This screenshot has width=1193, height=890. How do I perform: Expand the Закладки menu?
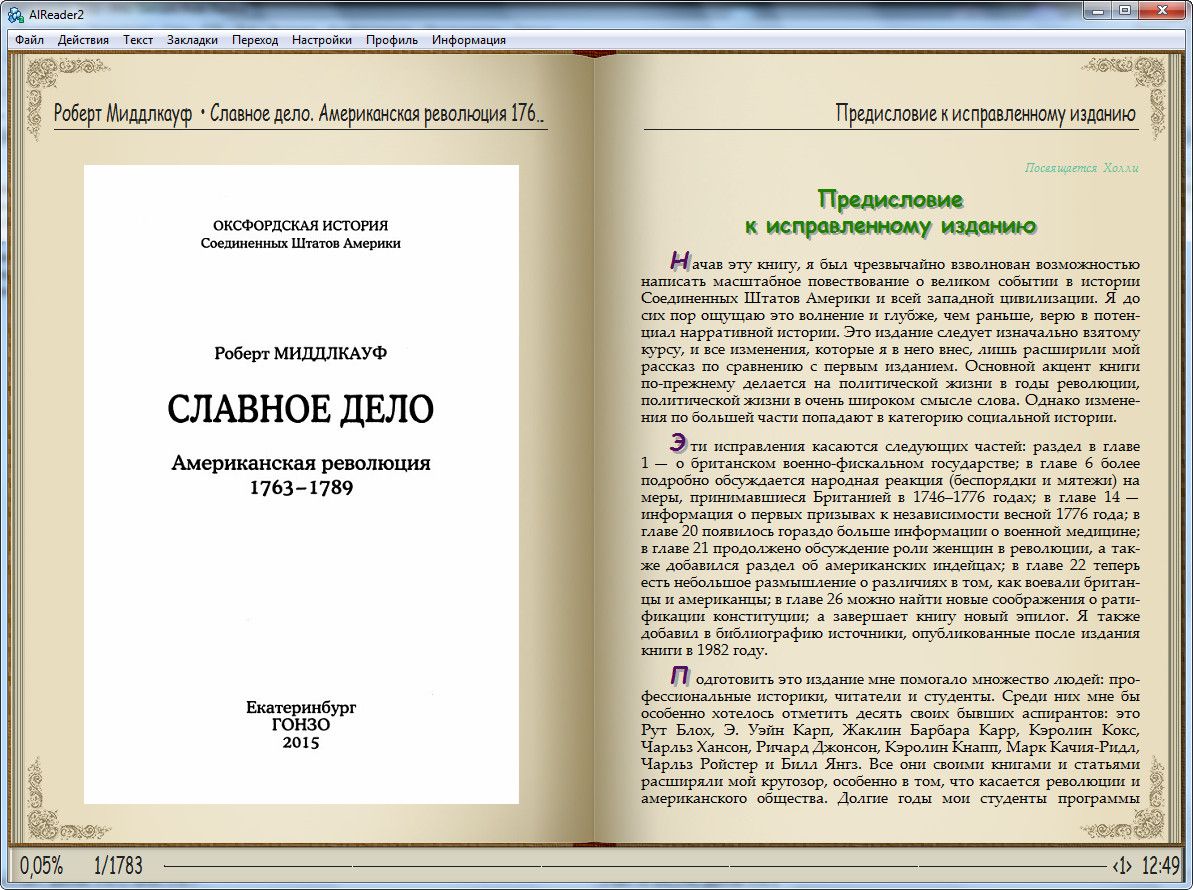[x=192, y=40]
